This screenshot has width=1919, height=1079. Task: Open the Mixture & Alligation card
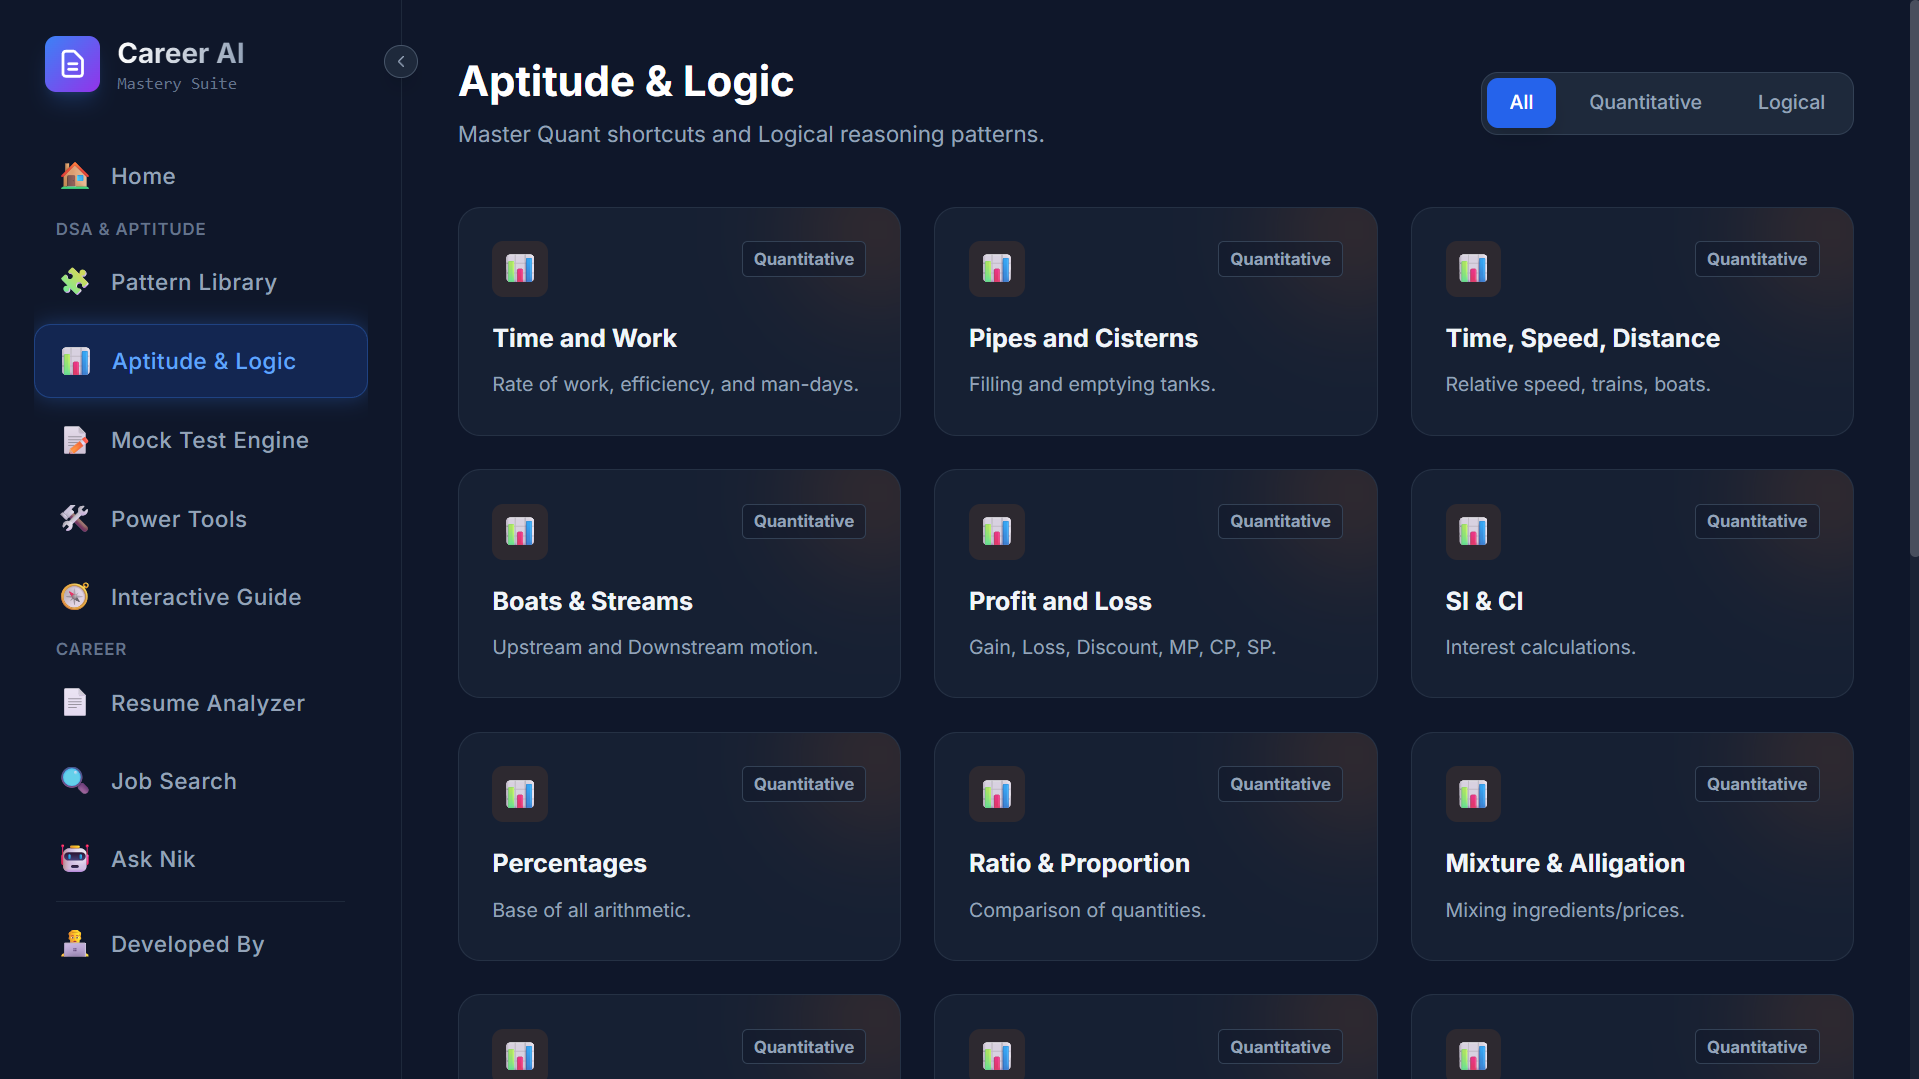click(1630, 845)
